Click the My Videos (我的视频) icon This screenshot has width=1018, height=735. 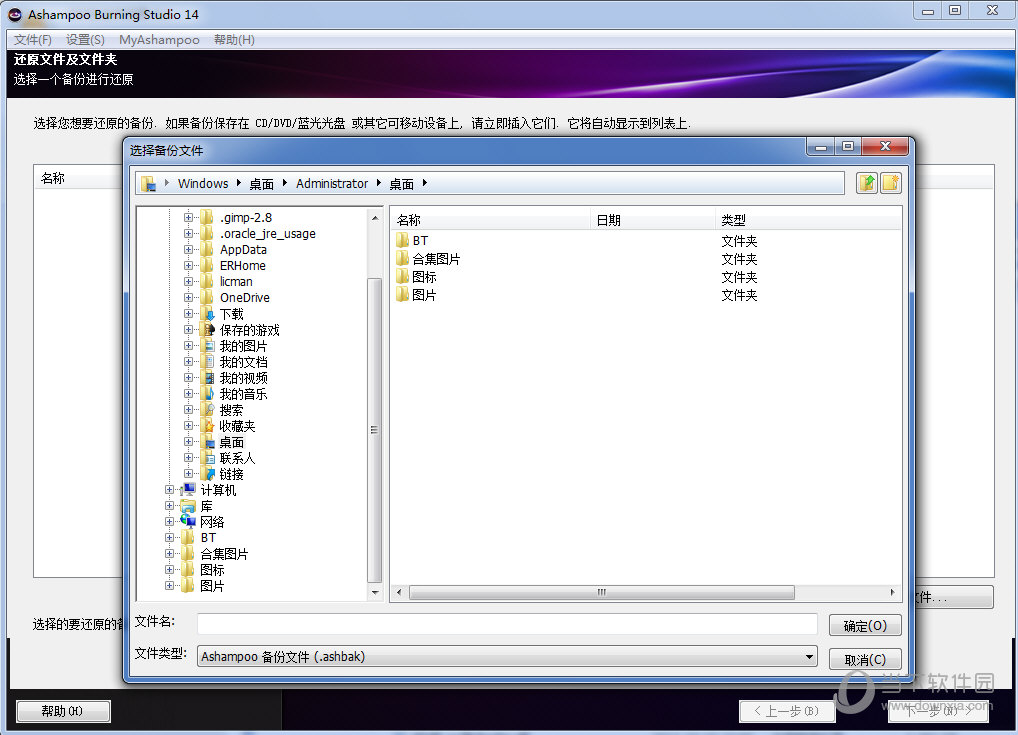pyautogui.click(x=207, y=378)
